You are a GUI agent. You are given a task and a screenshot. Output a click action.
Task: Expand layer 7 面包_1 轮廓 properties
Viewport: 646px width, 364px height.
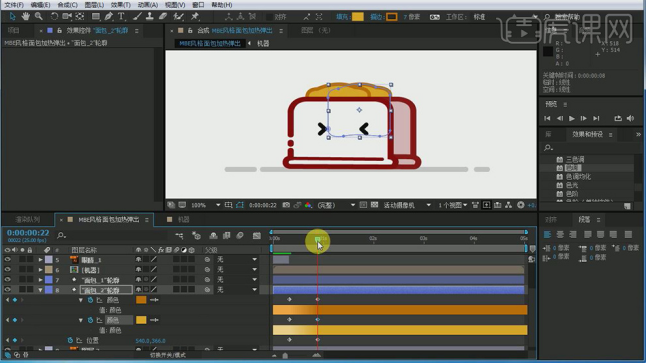40,280
